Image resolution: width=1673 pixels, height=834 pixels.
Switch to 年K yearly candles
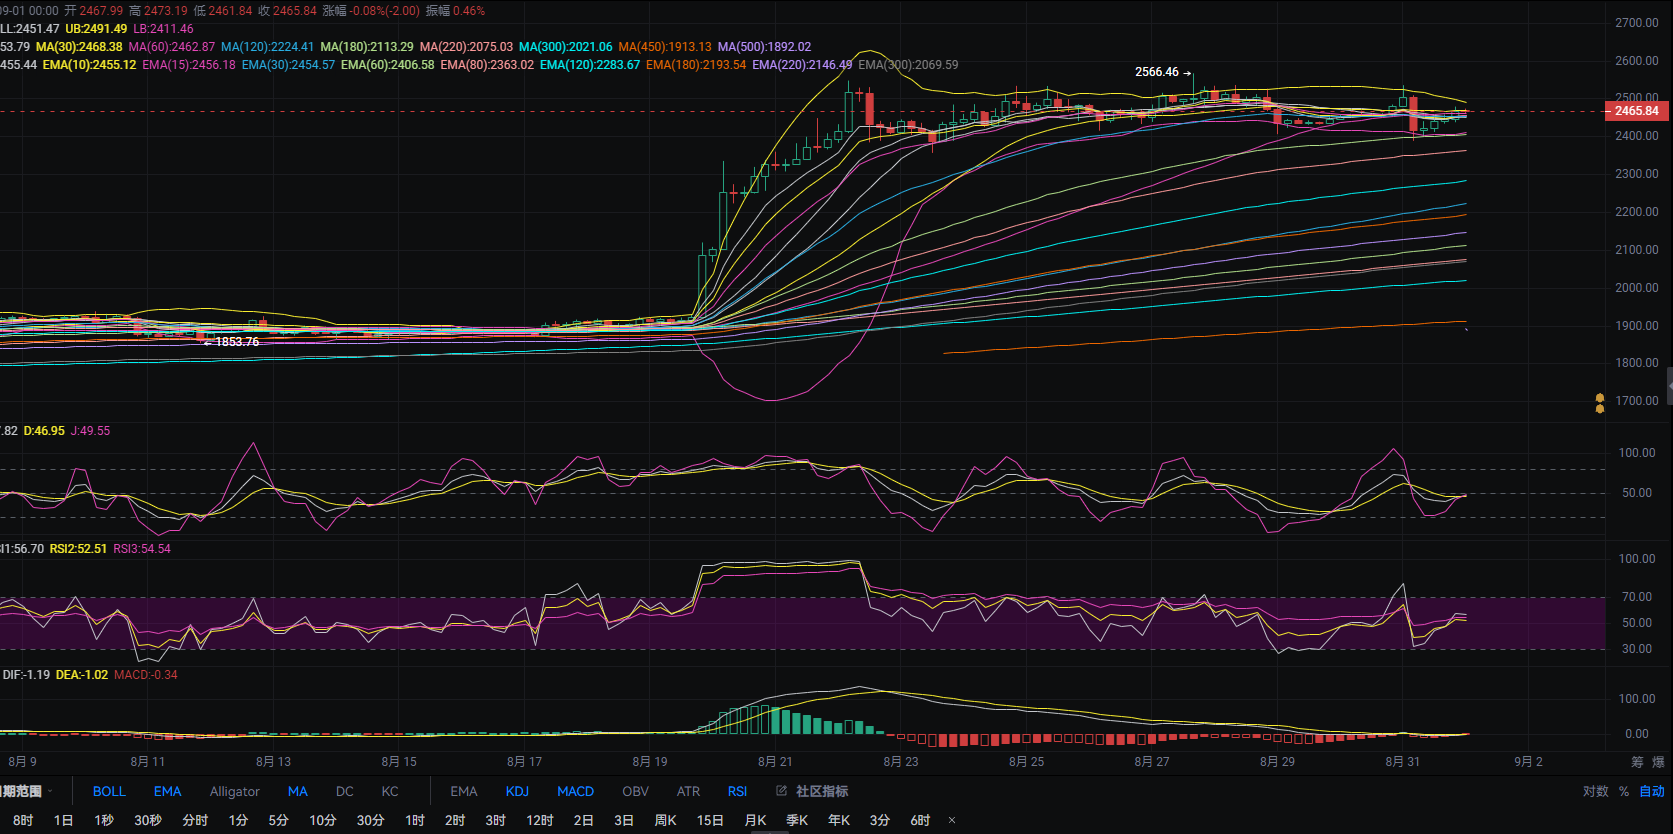point(839,820)
